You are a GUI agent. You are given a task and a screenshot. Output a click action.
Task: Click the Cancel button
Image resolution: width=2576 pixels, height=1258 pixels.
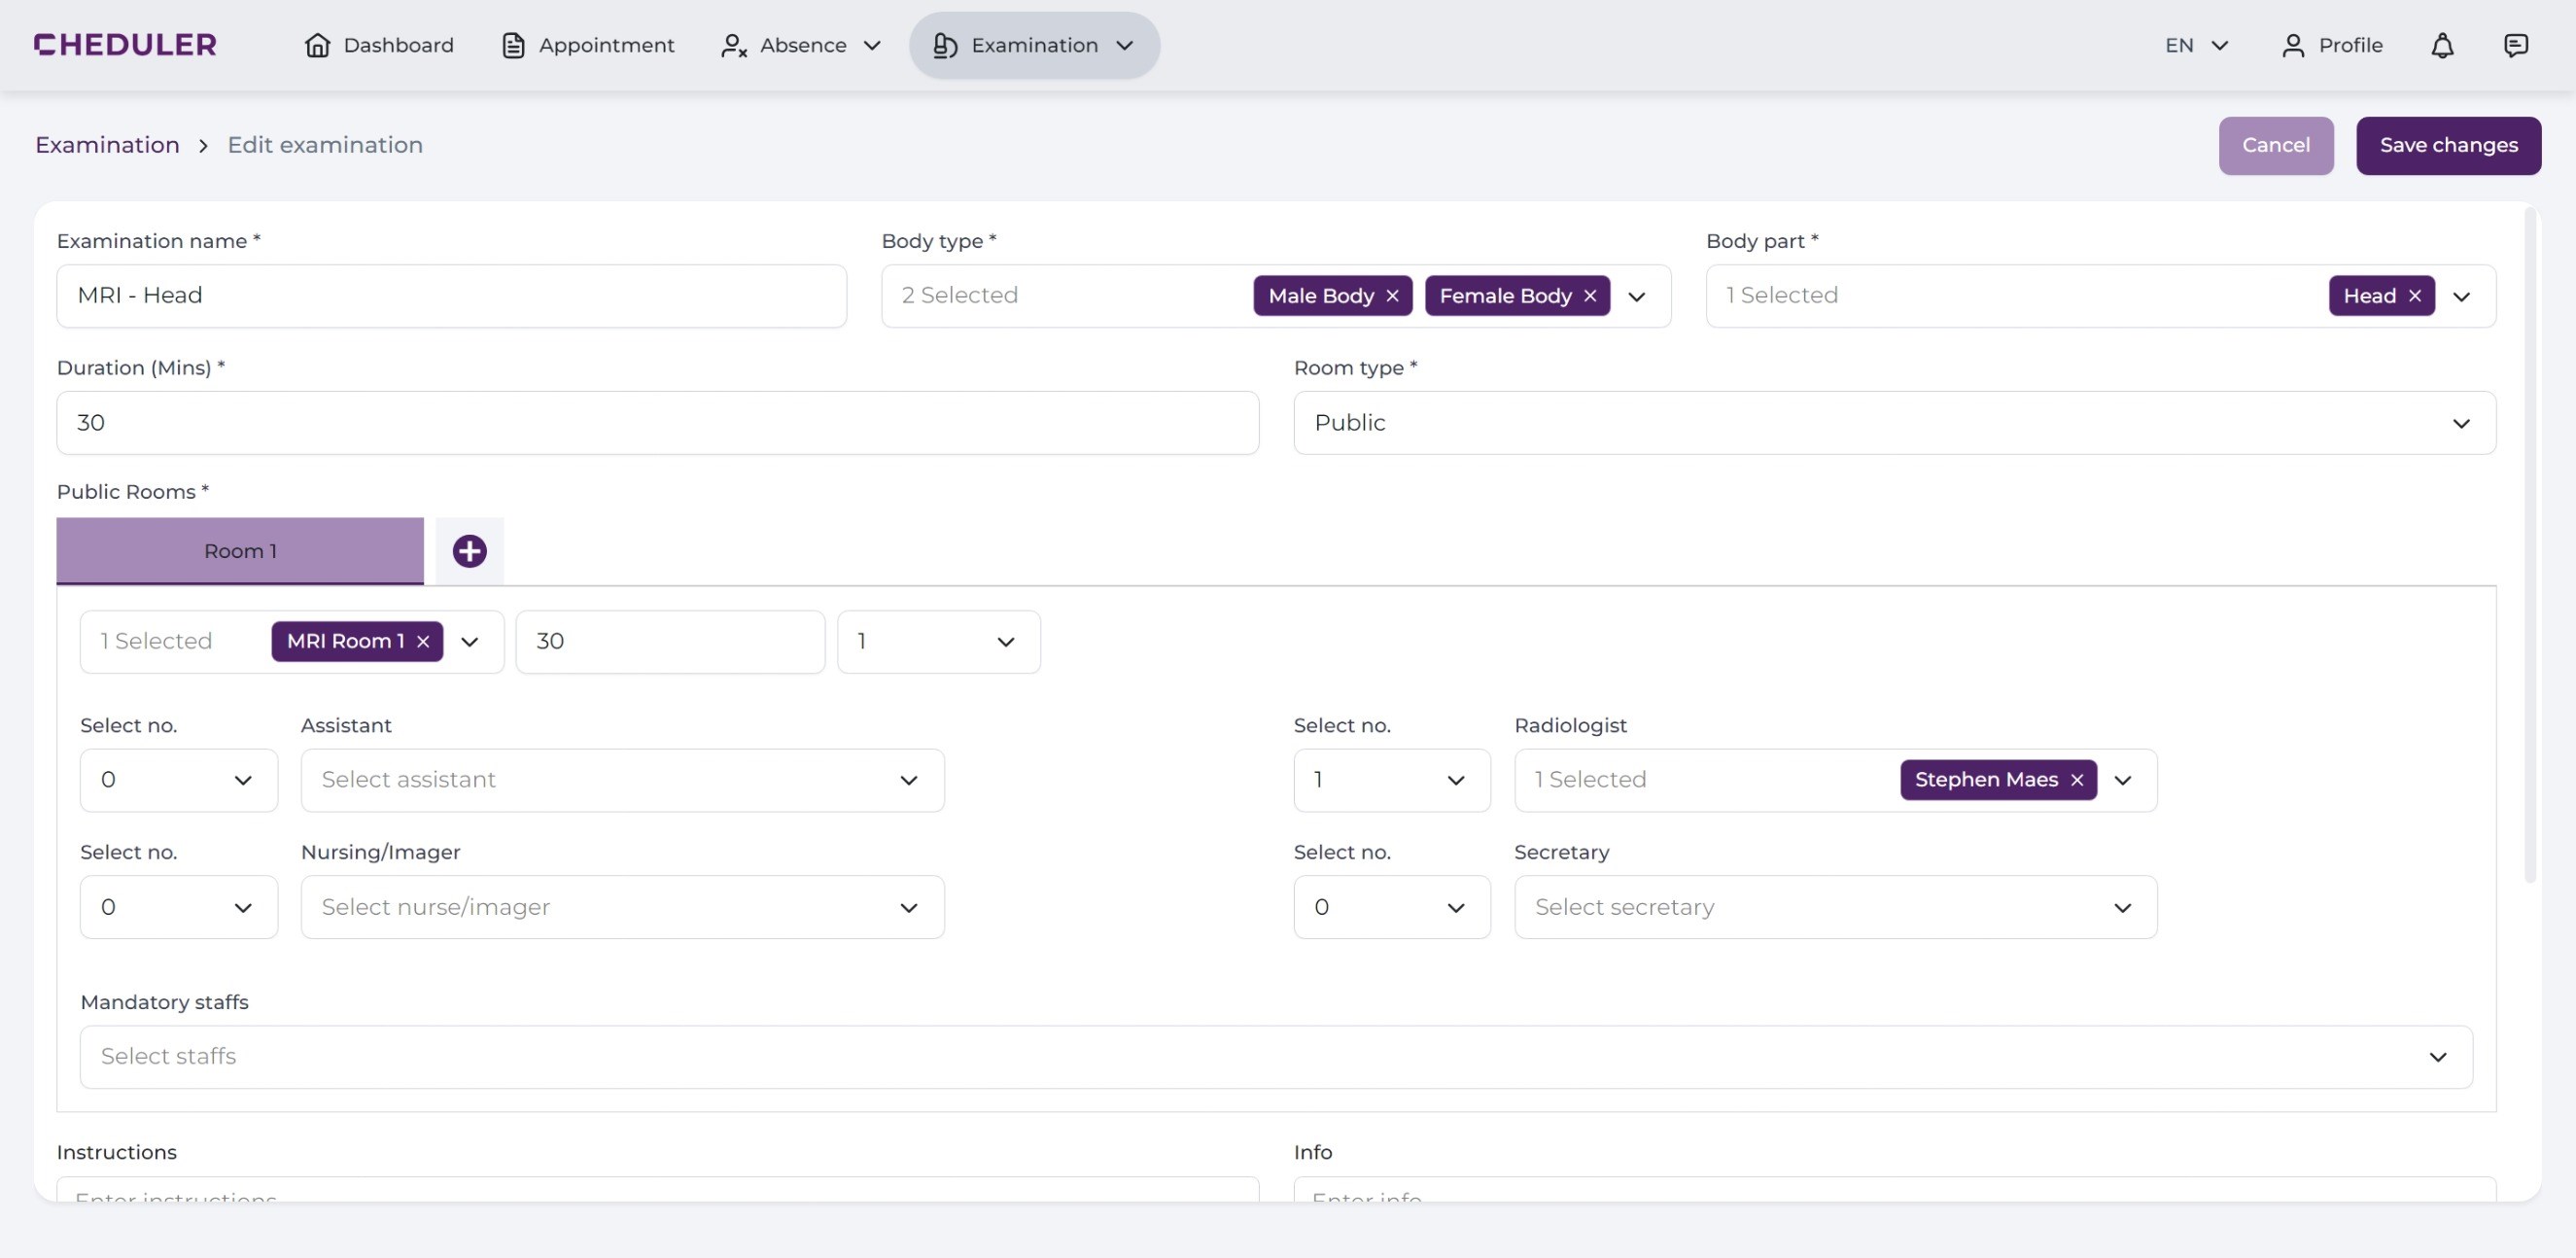[2275, 146]
